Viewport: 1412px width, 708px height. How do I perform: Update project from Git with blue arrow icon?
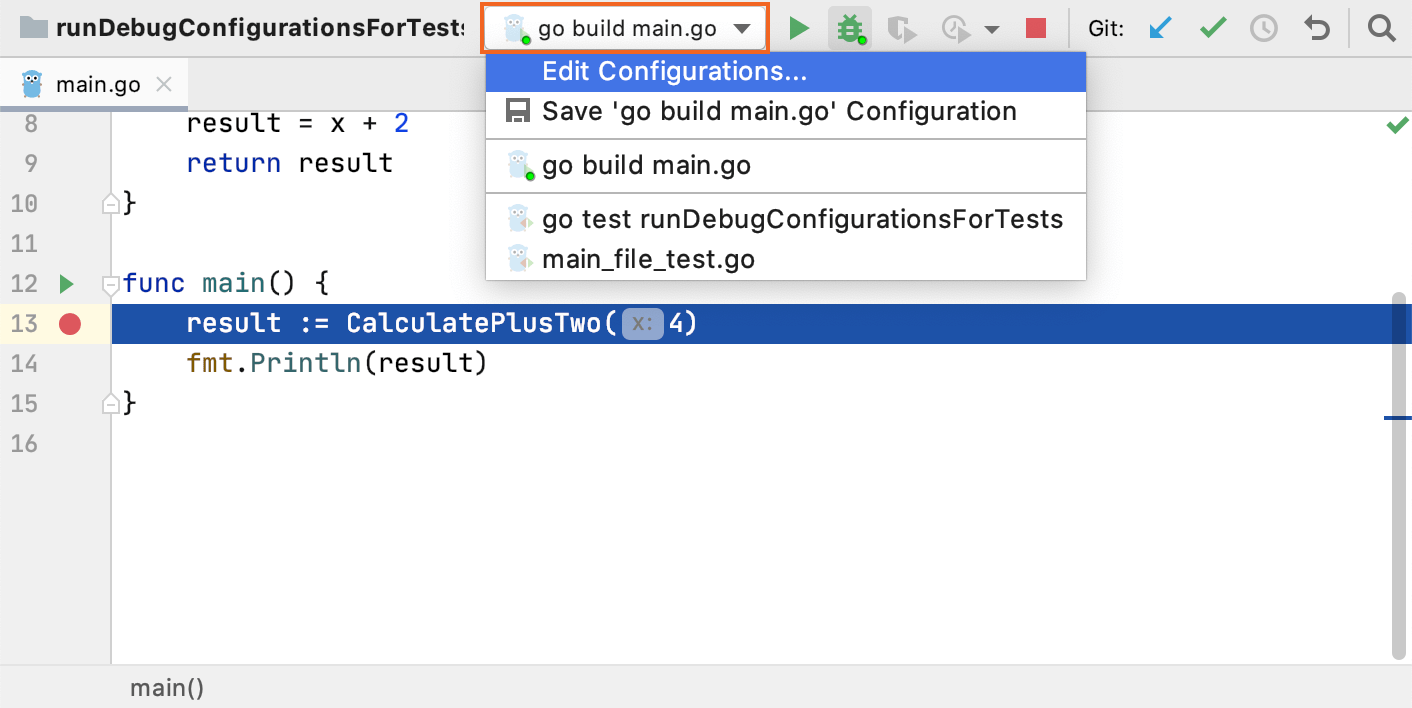tap(1160, 27)
